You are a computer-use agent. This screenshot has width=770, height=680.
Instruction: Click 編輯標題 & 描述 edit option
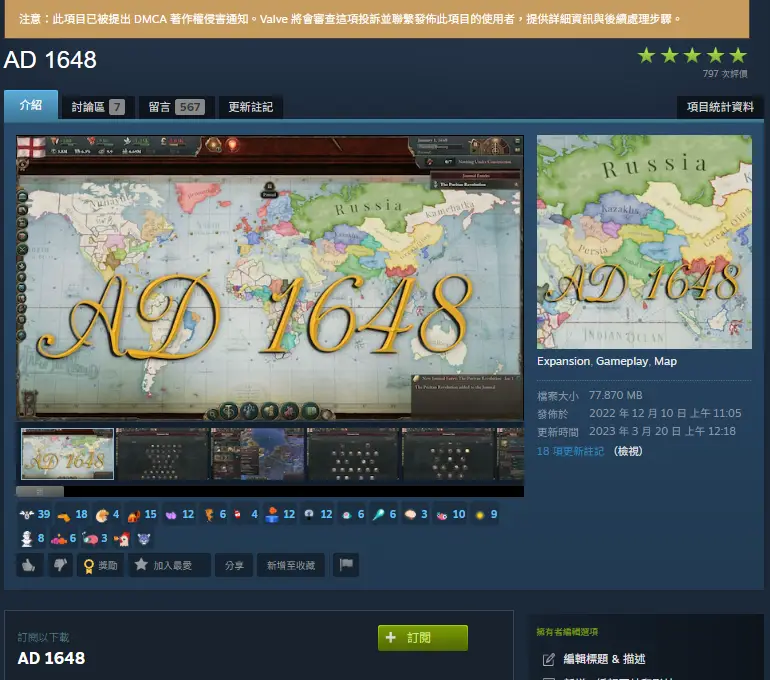pos(604,659)
